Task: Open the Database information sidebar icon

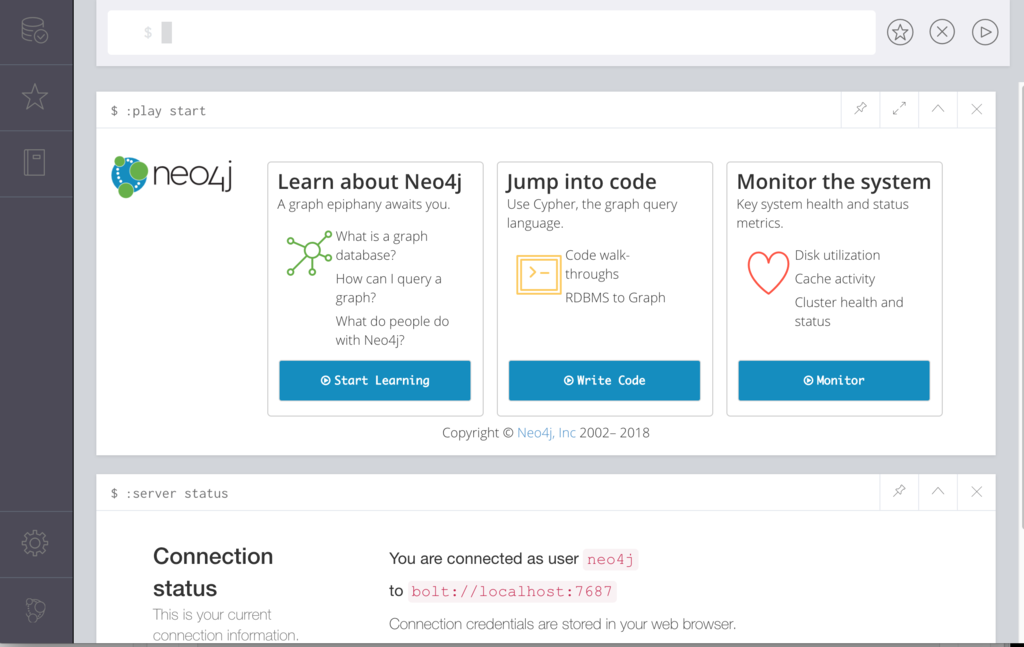Action: (x=35, y=30)
